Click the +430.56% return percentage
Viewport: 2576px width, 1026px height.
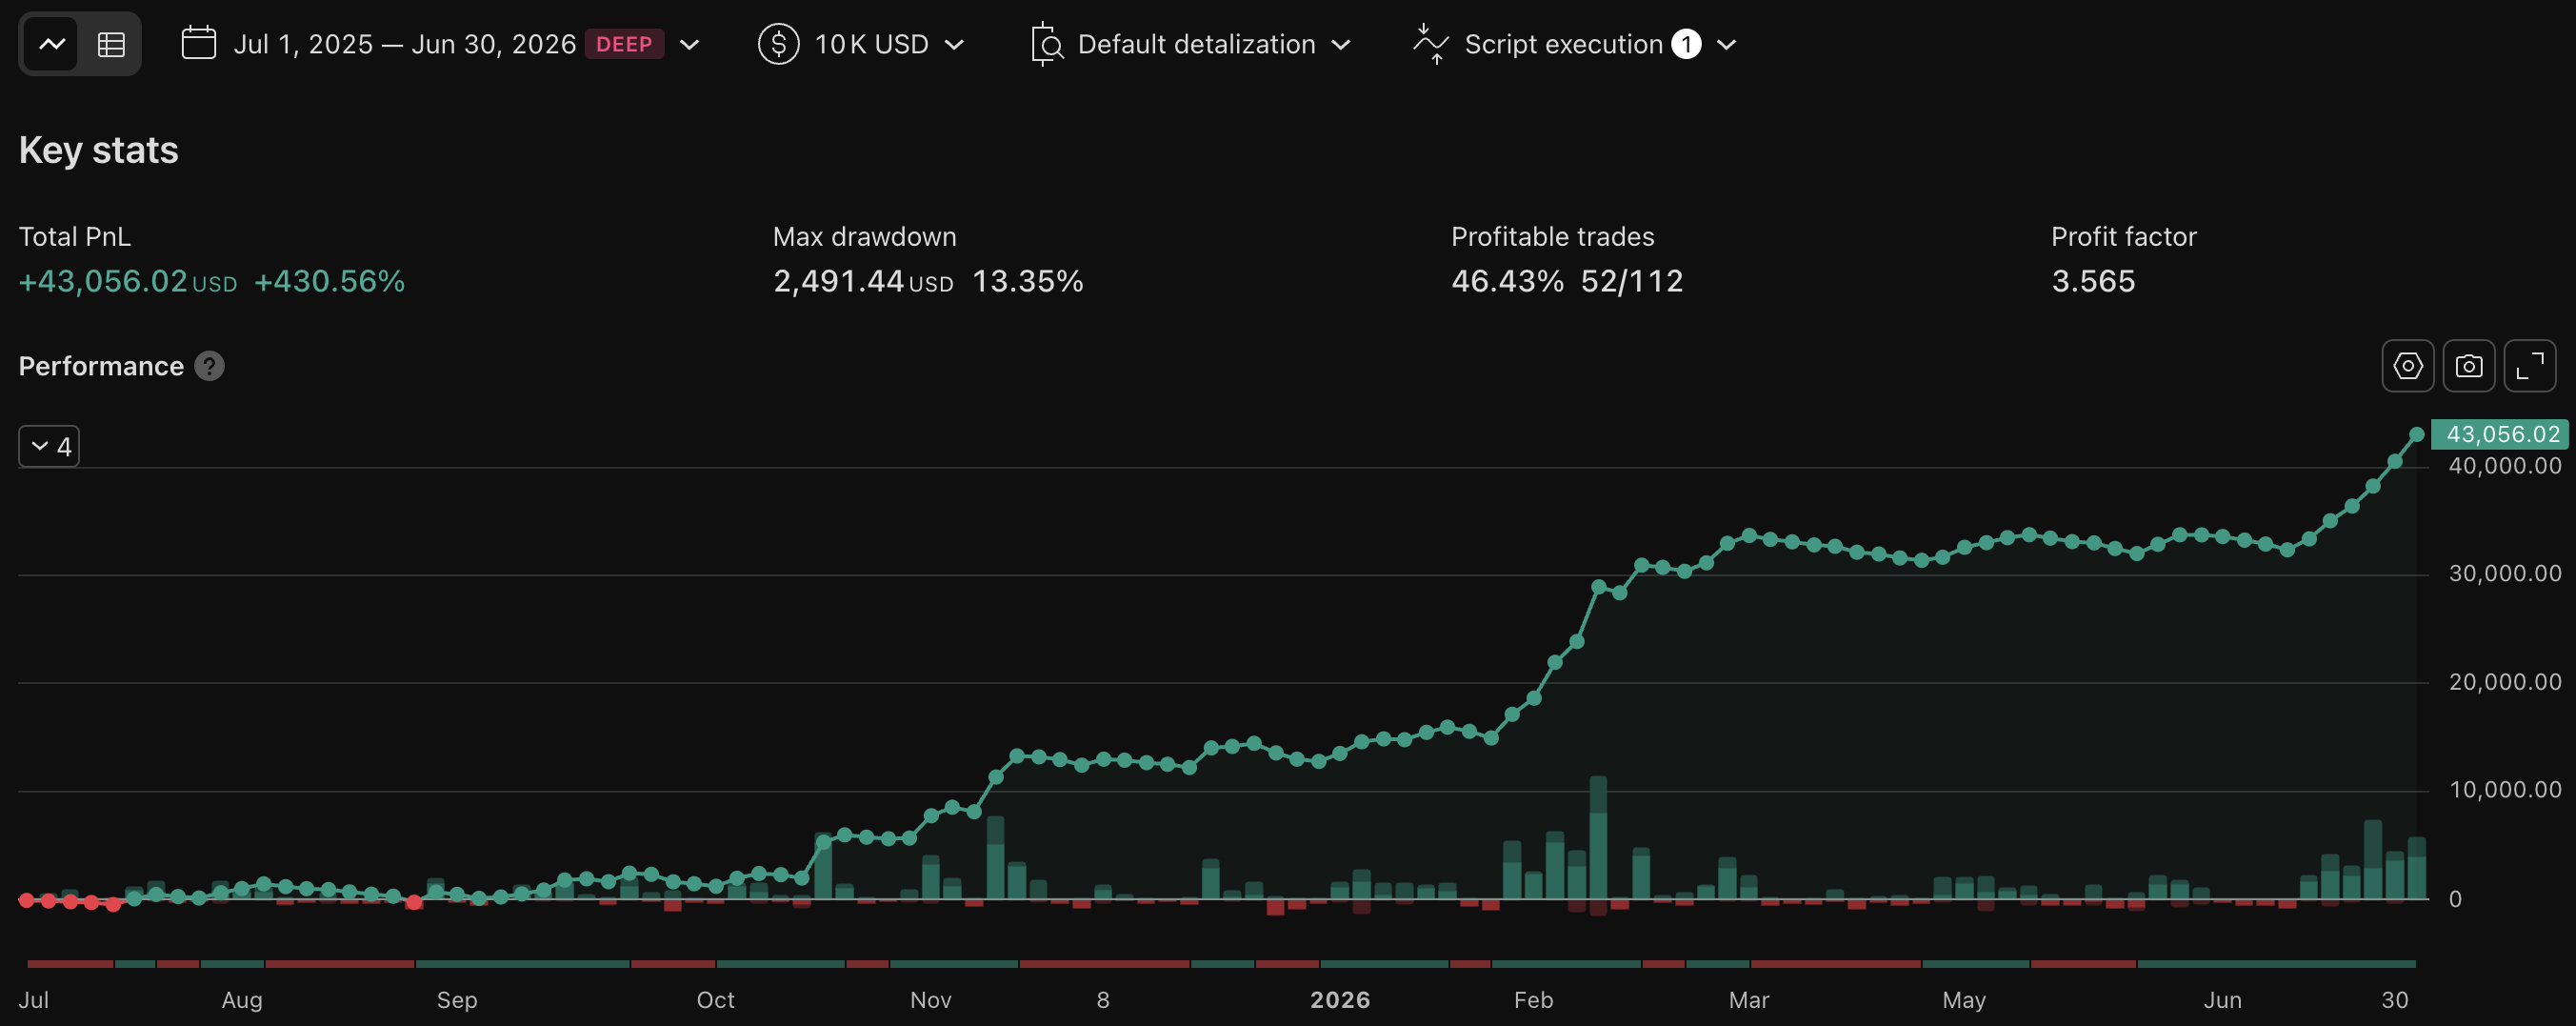coord(329,281)
